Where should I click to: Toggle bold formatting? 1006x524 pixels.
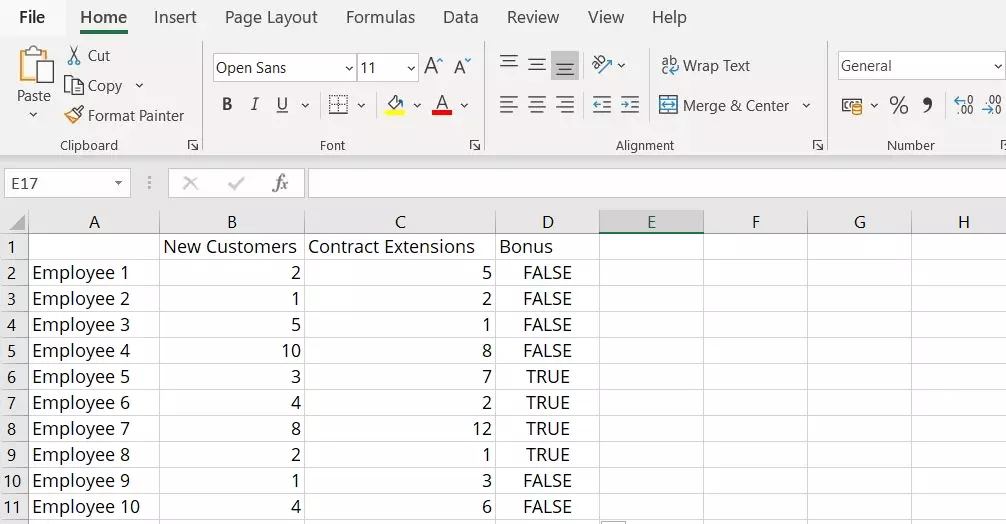226,104
